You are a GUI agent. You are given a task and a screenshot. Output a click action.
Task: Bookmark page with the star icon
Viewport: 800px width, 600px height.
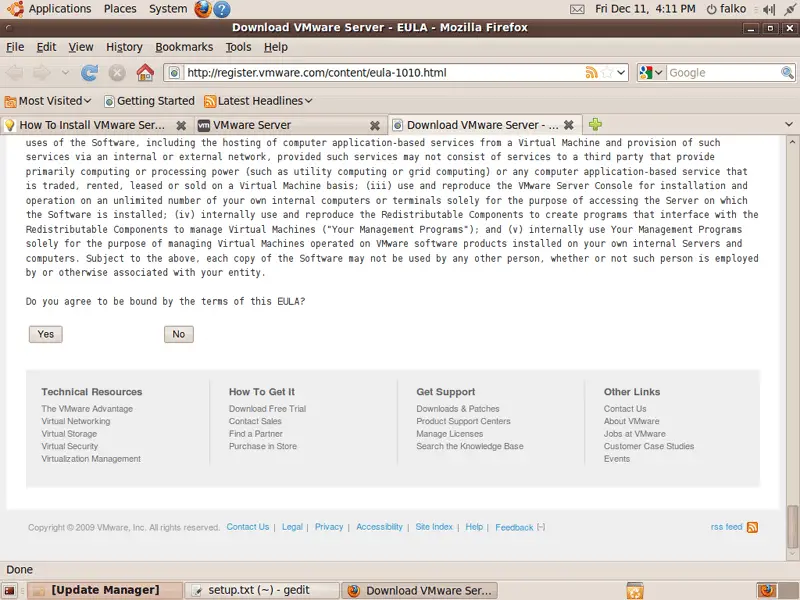[x=607, y=72]
